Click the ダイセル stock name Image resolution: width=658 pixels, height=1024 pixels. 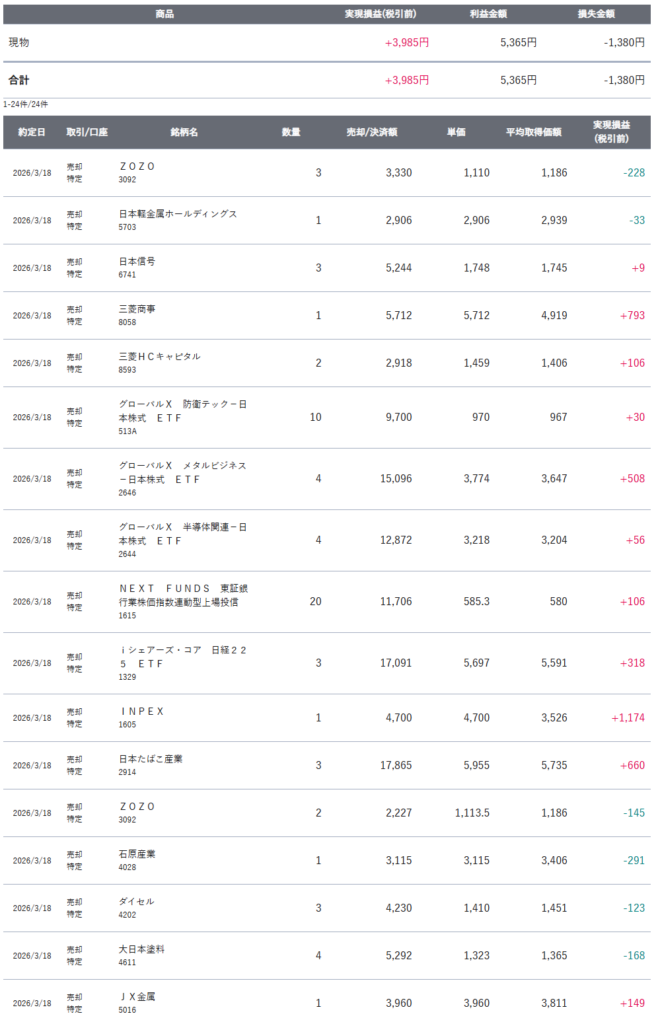click(136, 902)
